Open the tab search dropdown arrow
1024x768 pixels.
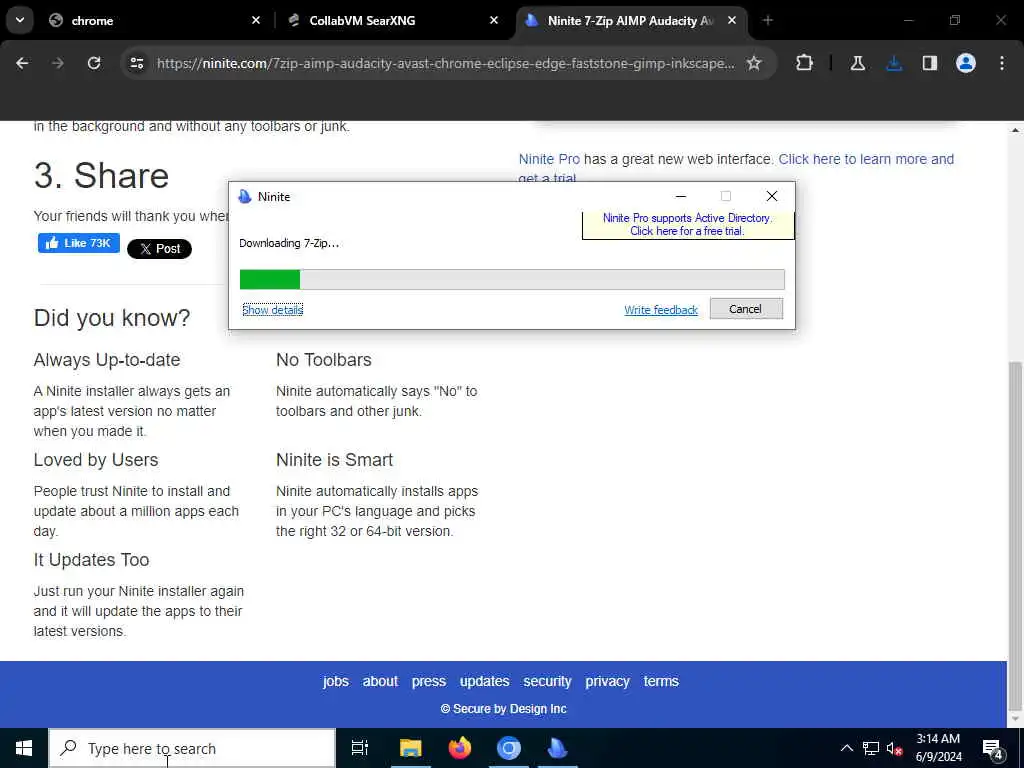coord(20,20)
